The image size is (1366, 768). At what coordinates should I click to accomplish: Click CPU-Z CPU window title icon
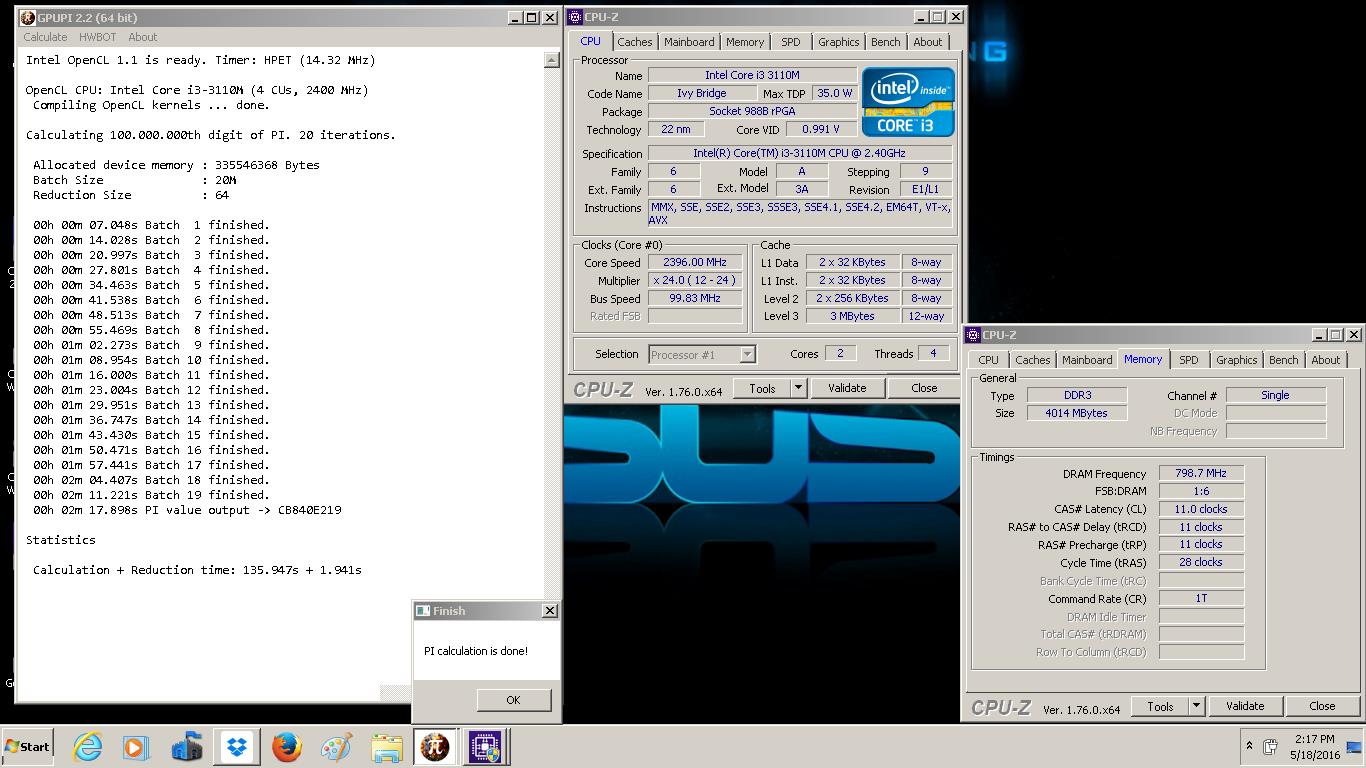[x=575, y=16]
